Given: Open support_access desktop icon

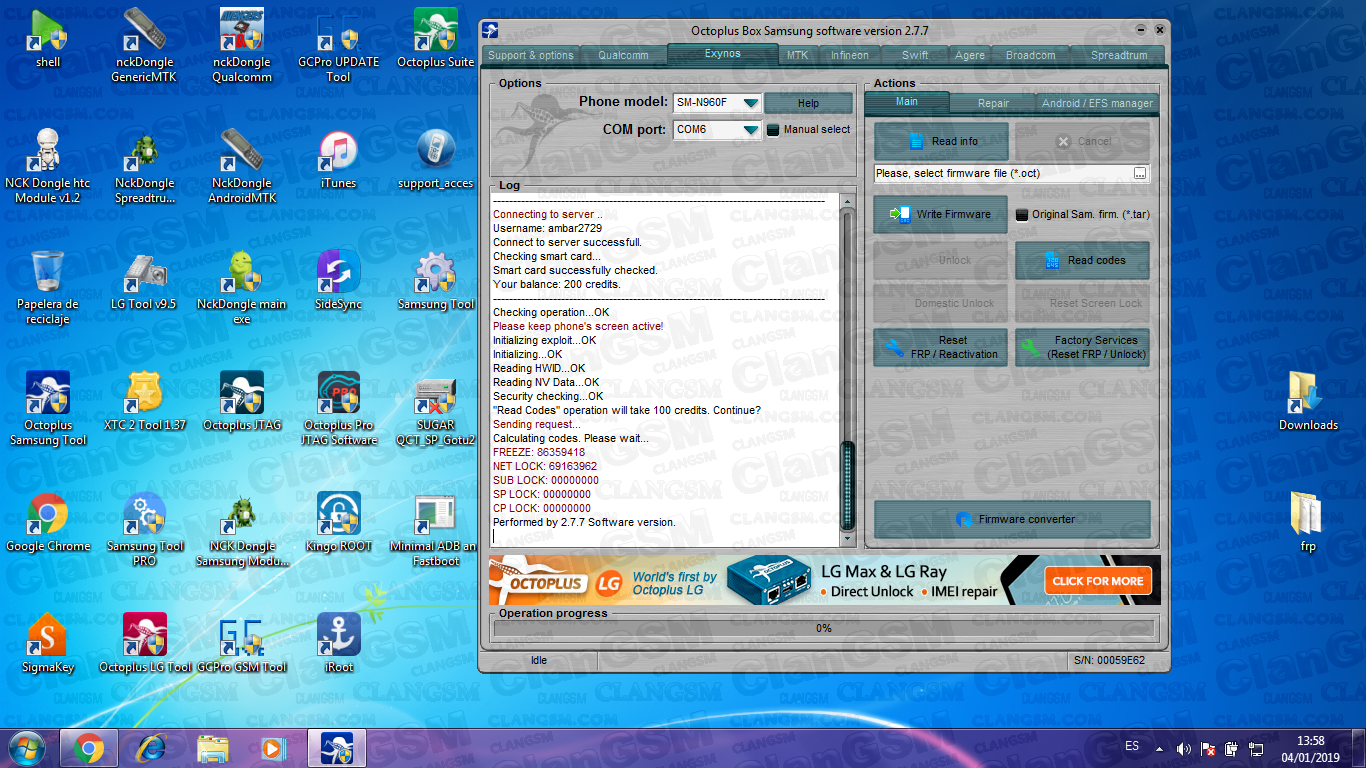Looking at the screenshot, I should (435, 159).
